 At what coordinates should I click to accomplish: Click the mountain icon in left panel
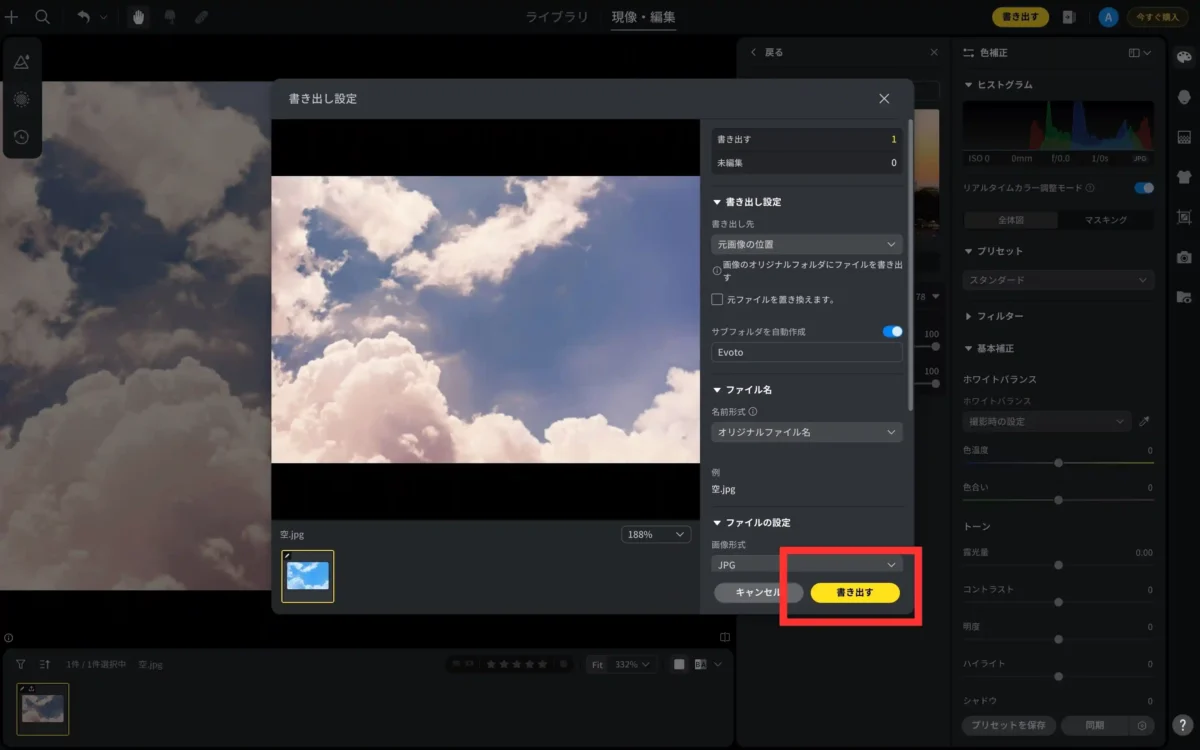click(x=22, y=62)
